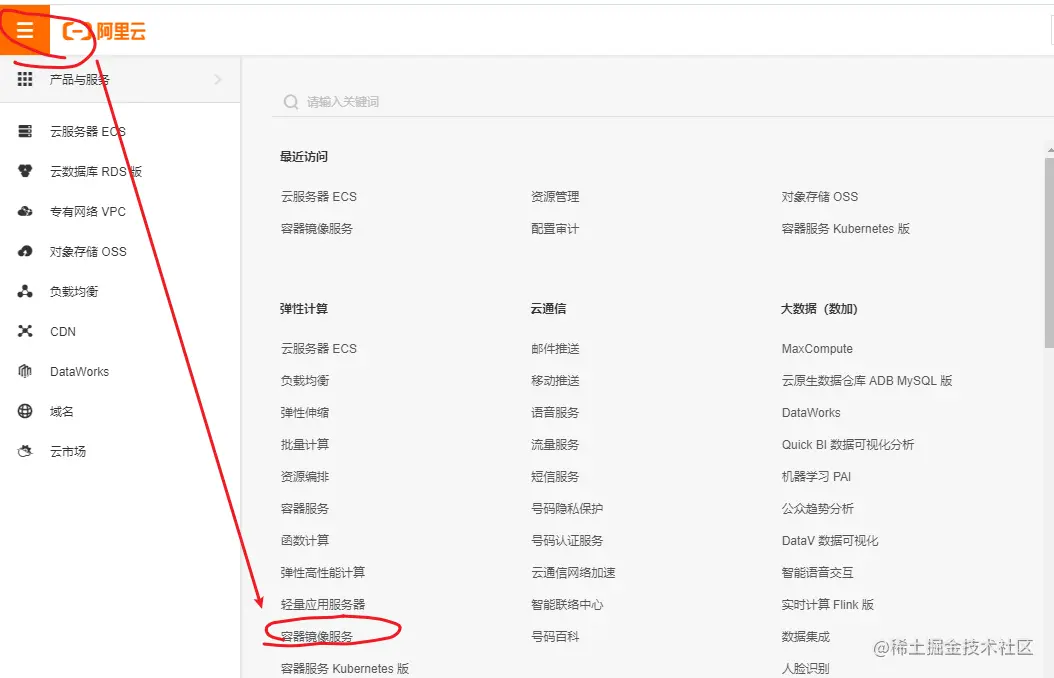The width and height of the screenshot is (1054, 678).
Task: Focus the keyword search input field
Action: (663, 101)
